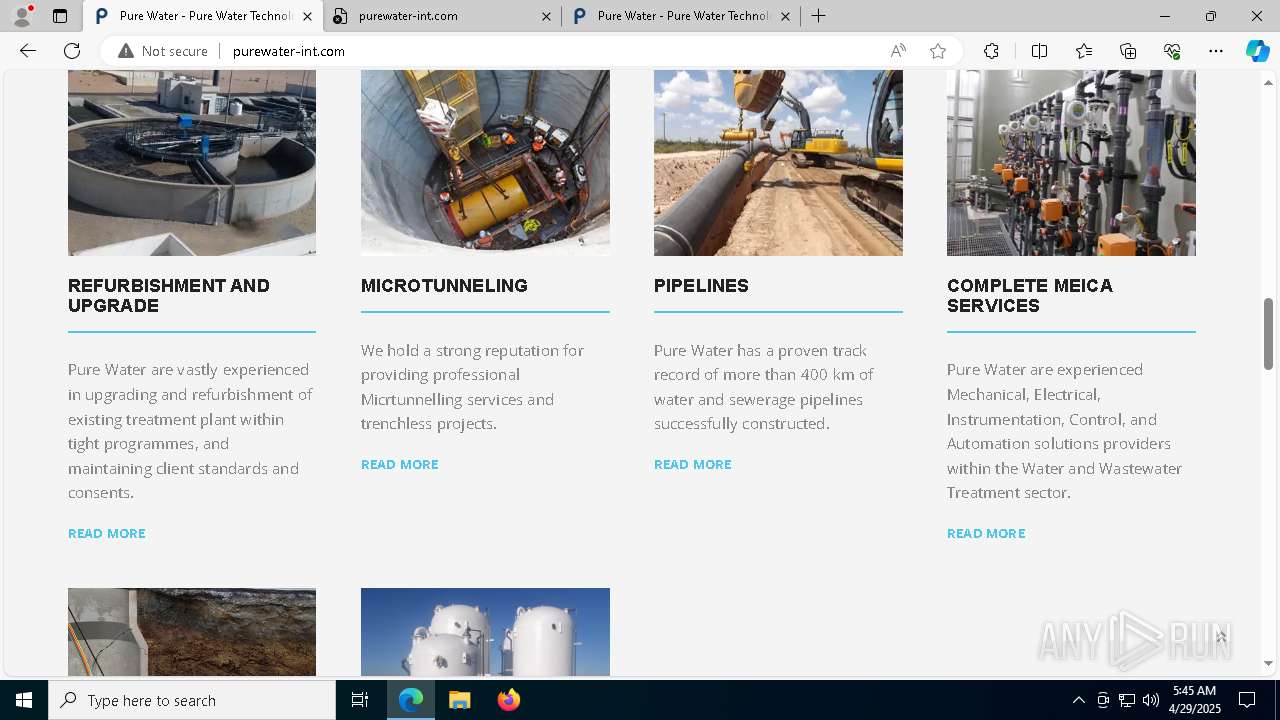Open the MEICA pipework valves image

1071,163
